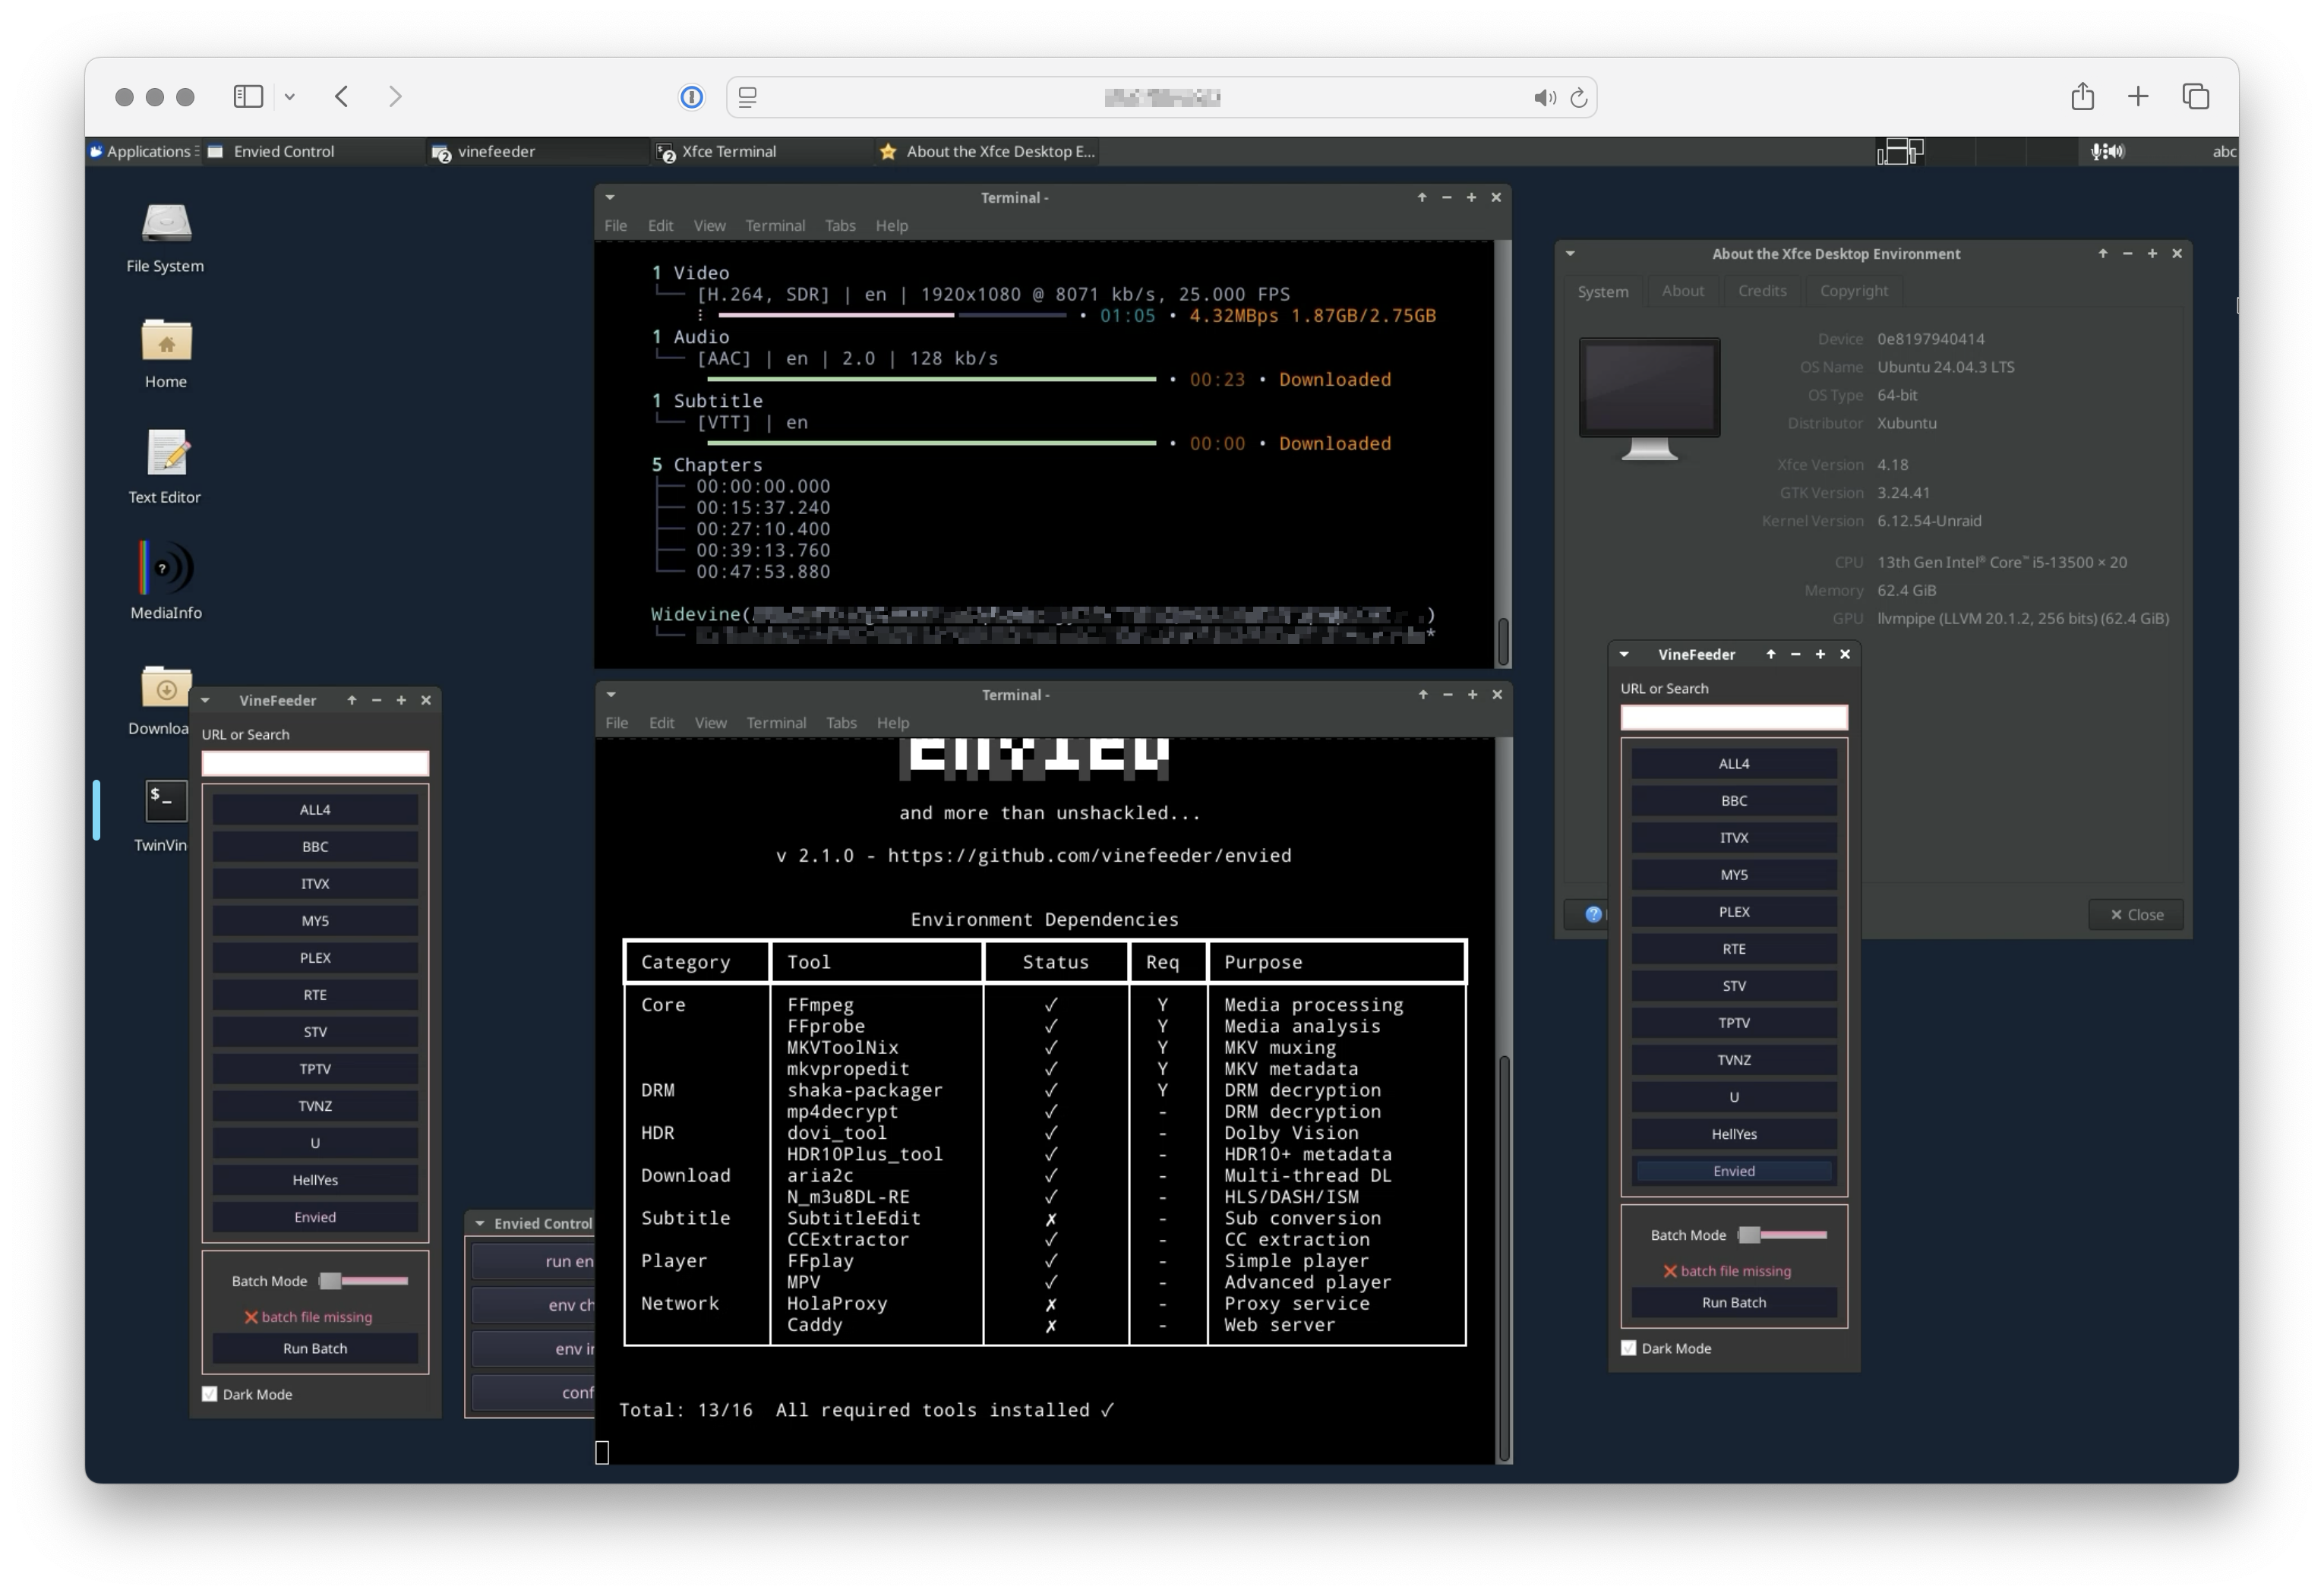This screenshot has height=1596, width=2324.
Task: Expand the browser sidebar dropdown chevron
Action: (290, 97)
